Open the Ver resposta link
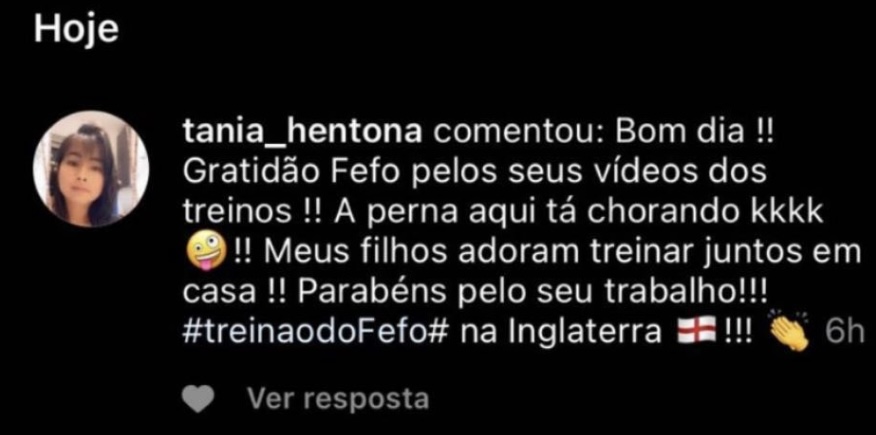 [338, 399]
